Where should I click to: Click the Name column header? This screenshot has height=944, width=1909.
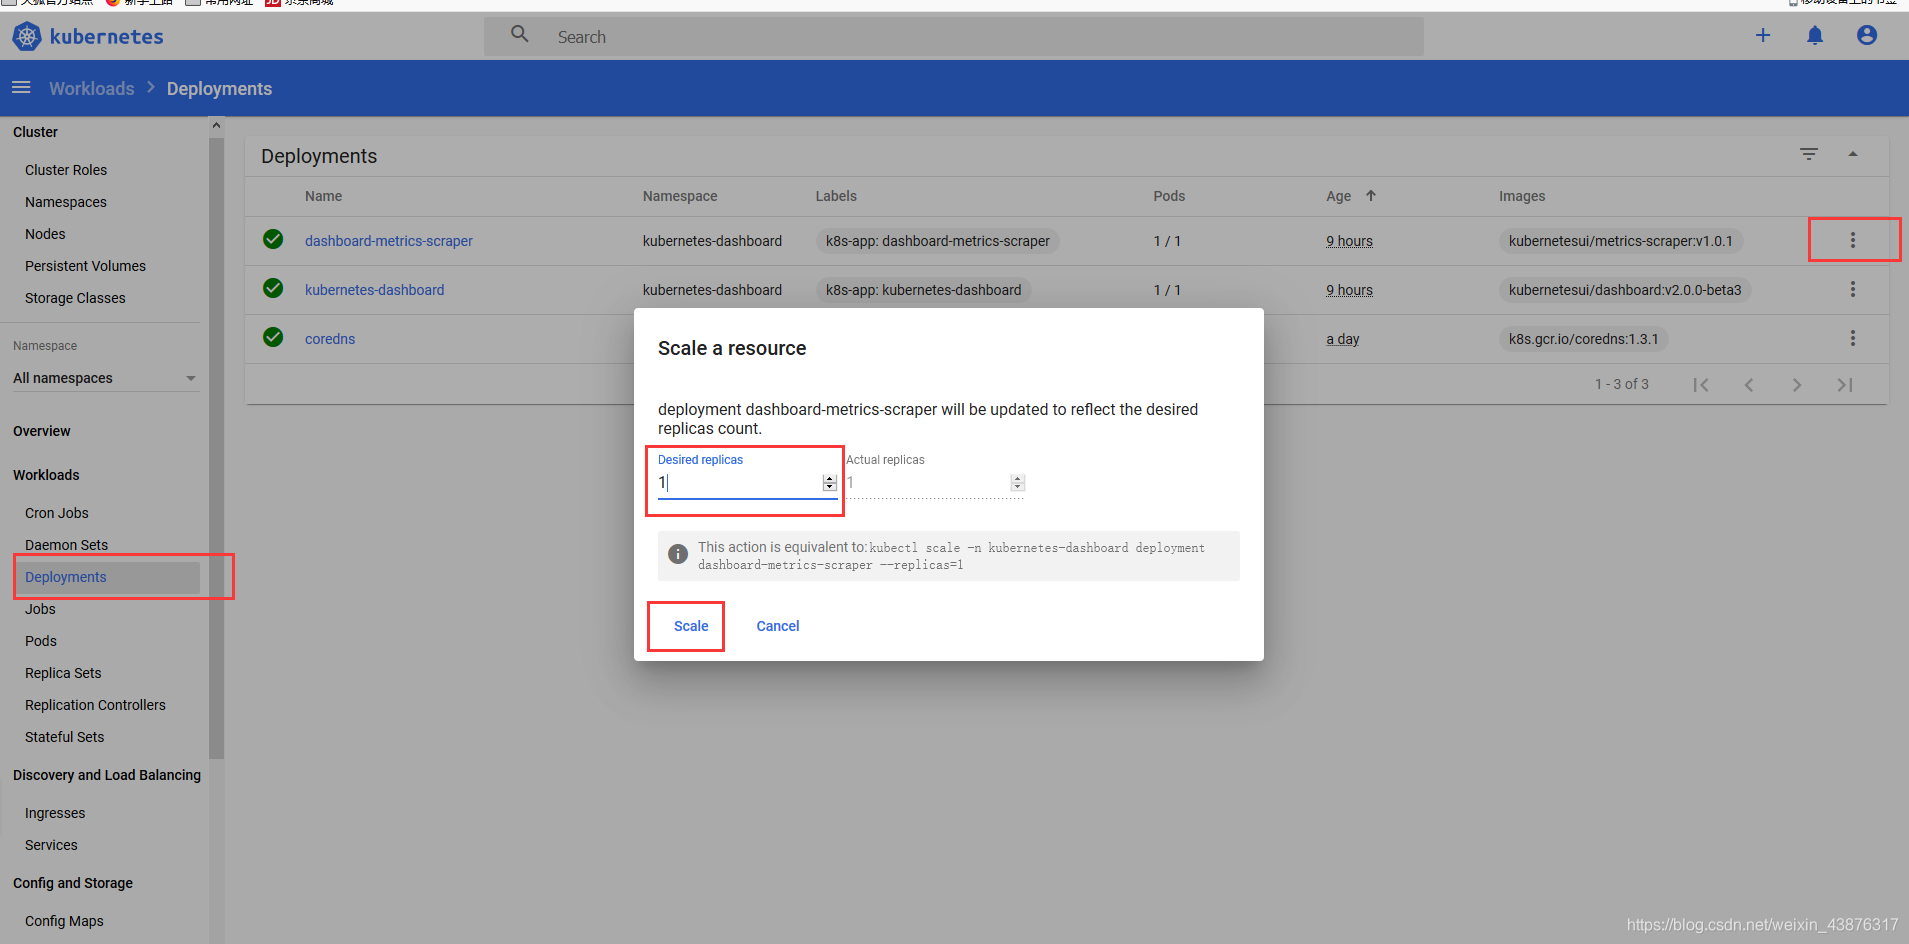[324, 196]
